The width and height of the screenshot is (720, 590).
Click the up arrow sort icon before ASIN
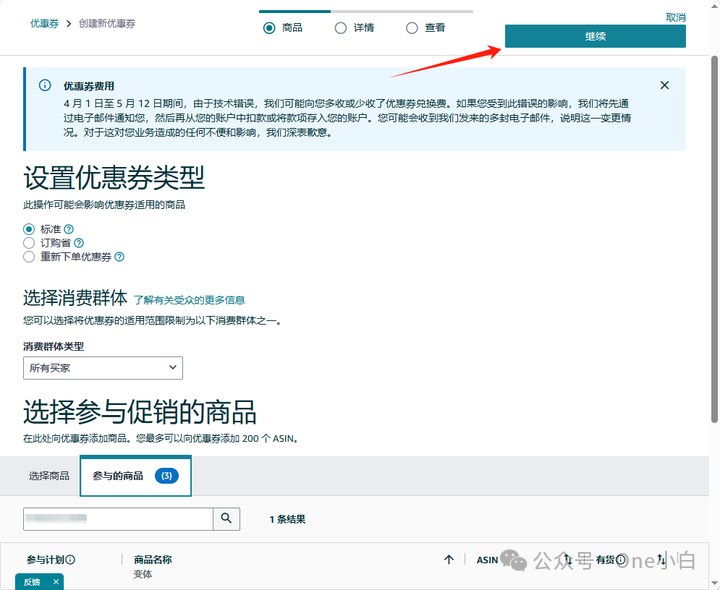(449, 560)
